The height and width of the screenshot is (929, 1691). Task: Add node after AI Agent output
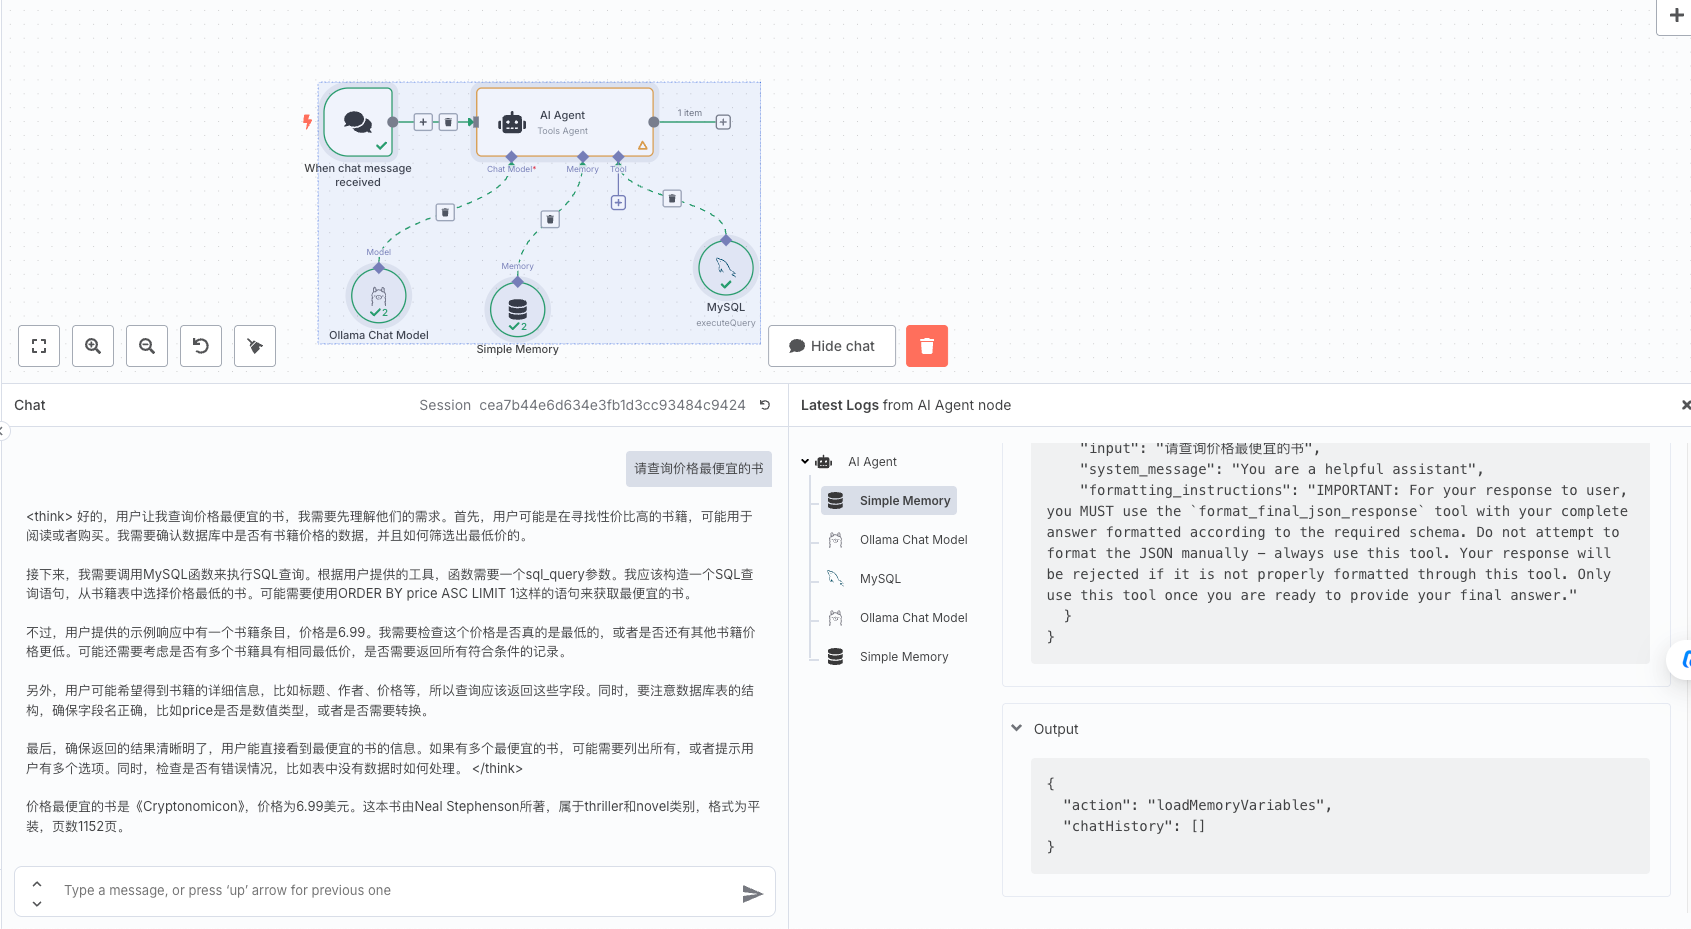723,122
